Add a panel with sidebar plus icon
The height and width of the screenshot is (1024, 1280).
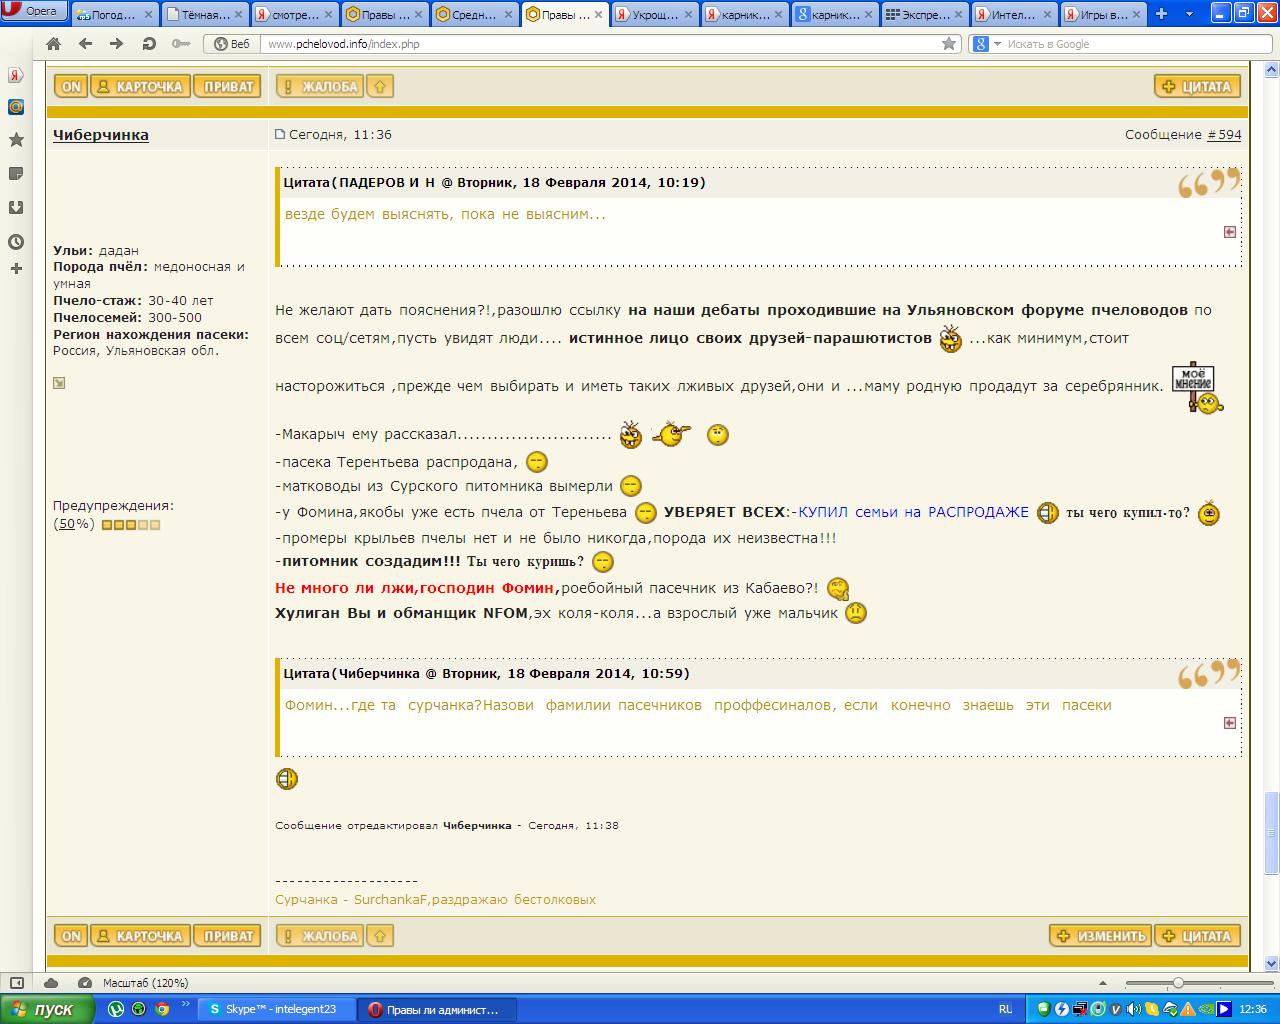tap(16, 268)
